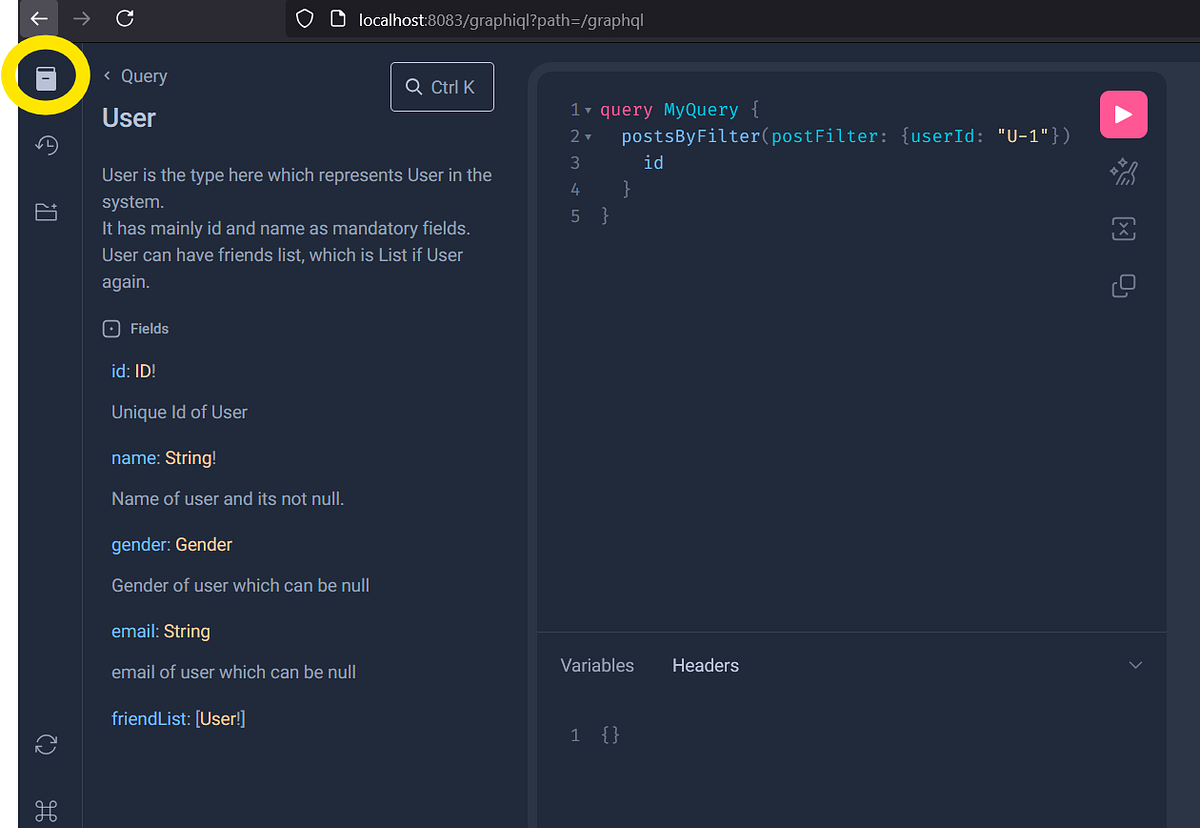
Task: Click the merge fragments icon
Action: point(1123,229)
